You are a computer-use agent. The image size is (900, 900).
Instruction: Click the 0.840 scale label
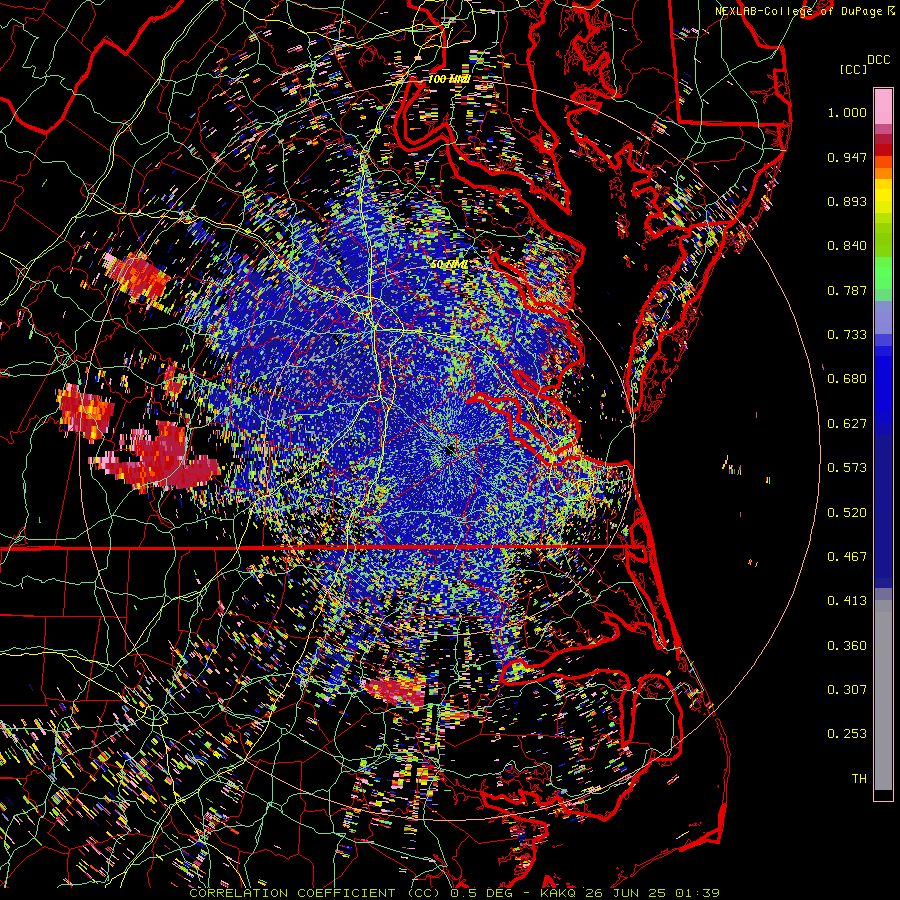coord(847,246)
